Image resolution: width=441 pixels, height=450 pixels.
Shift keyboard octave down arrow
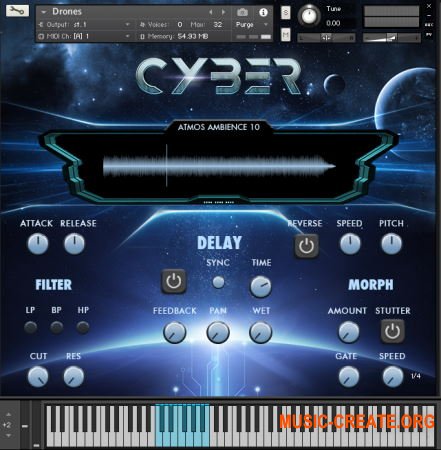coord(8,436)
